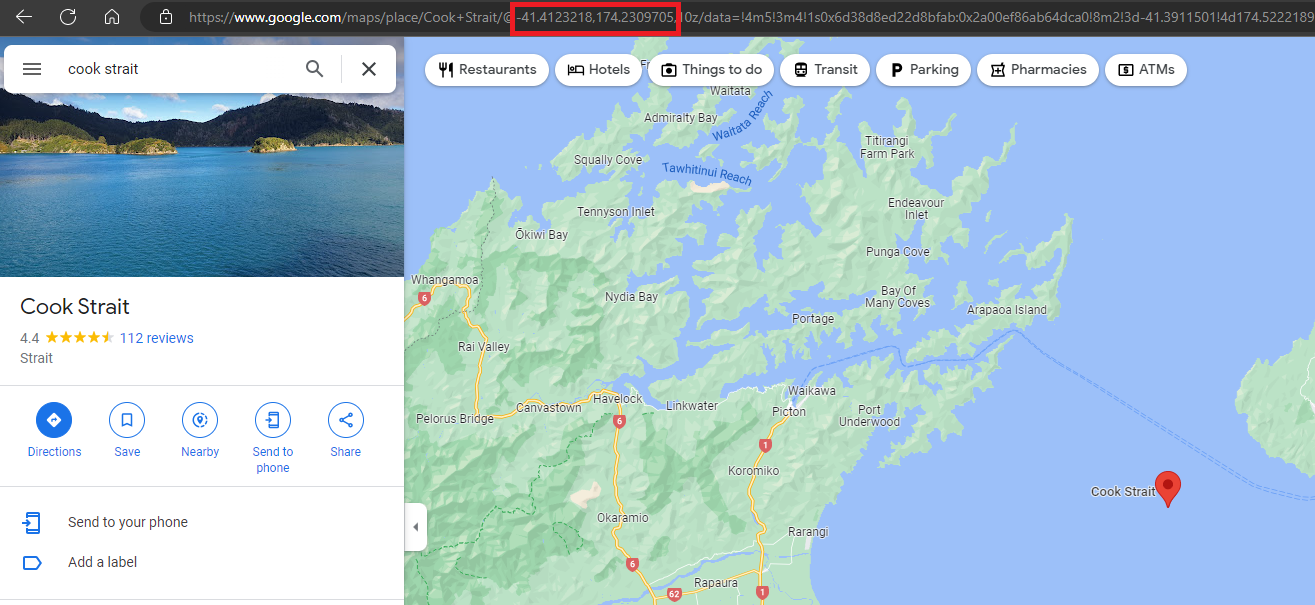Click the Pelorus Bridge label
Image resolution: width=1315 pixels, height=605 pixels.
point(455,419)
